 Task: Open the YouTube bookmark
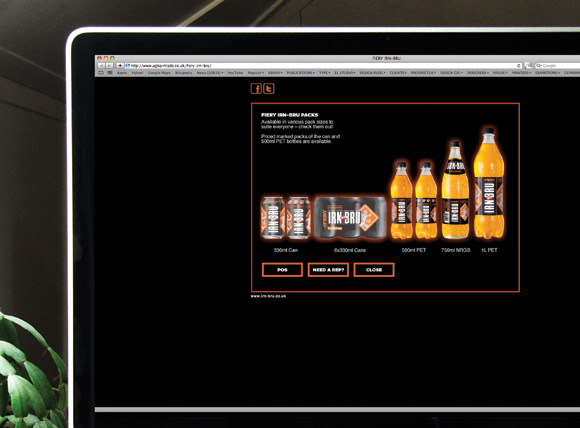point(235,73)
